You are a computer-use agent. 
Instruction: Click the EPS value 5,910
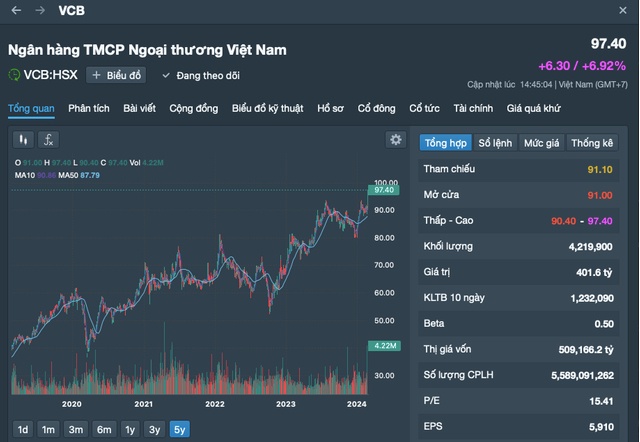(x=601, y=427)
